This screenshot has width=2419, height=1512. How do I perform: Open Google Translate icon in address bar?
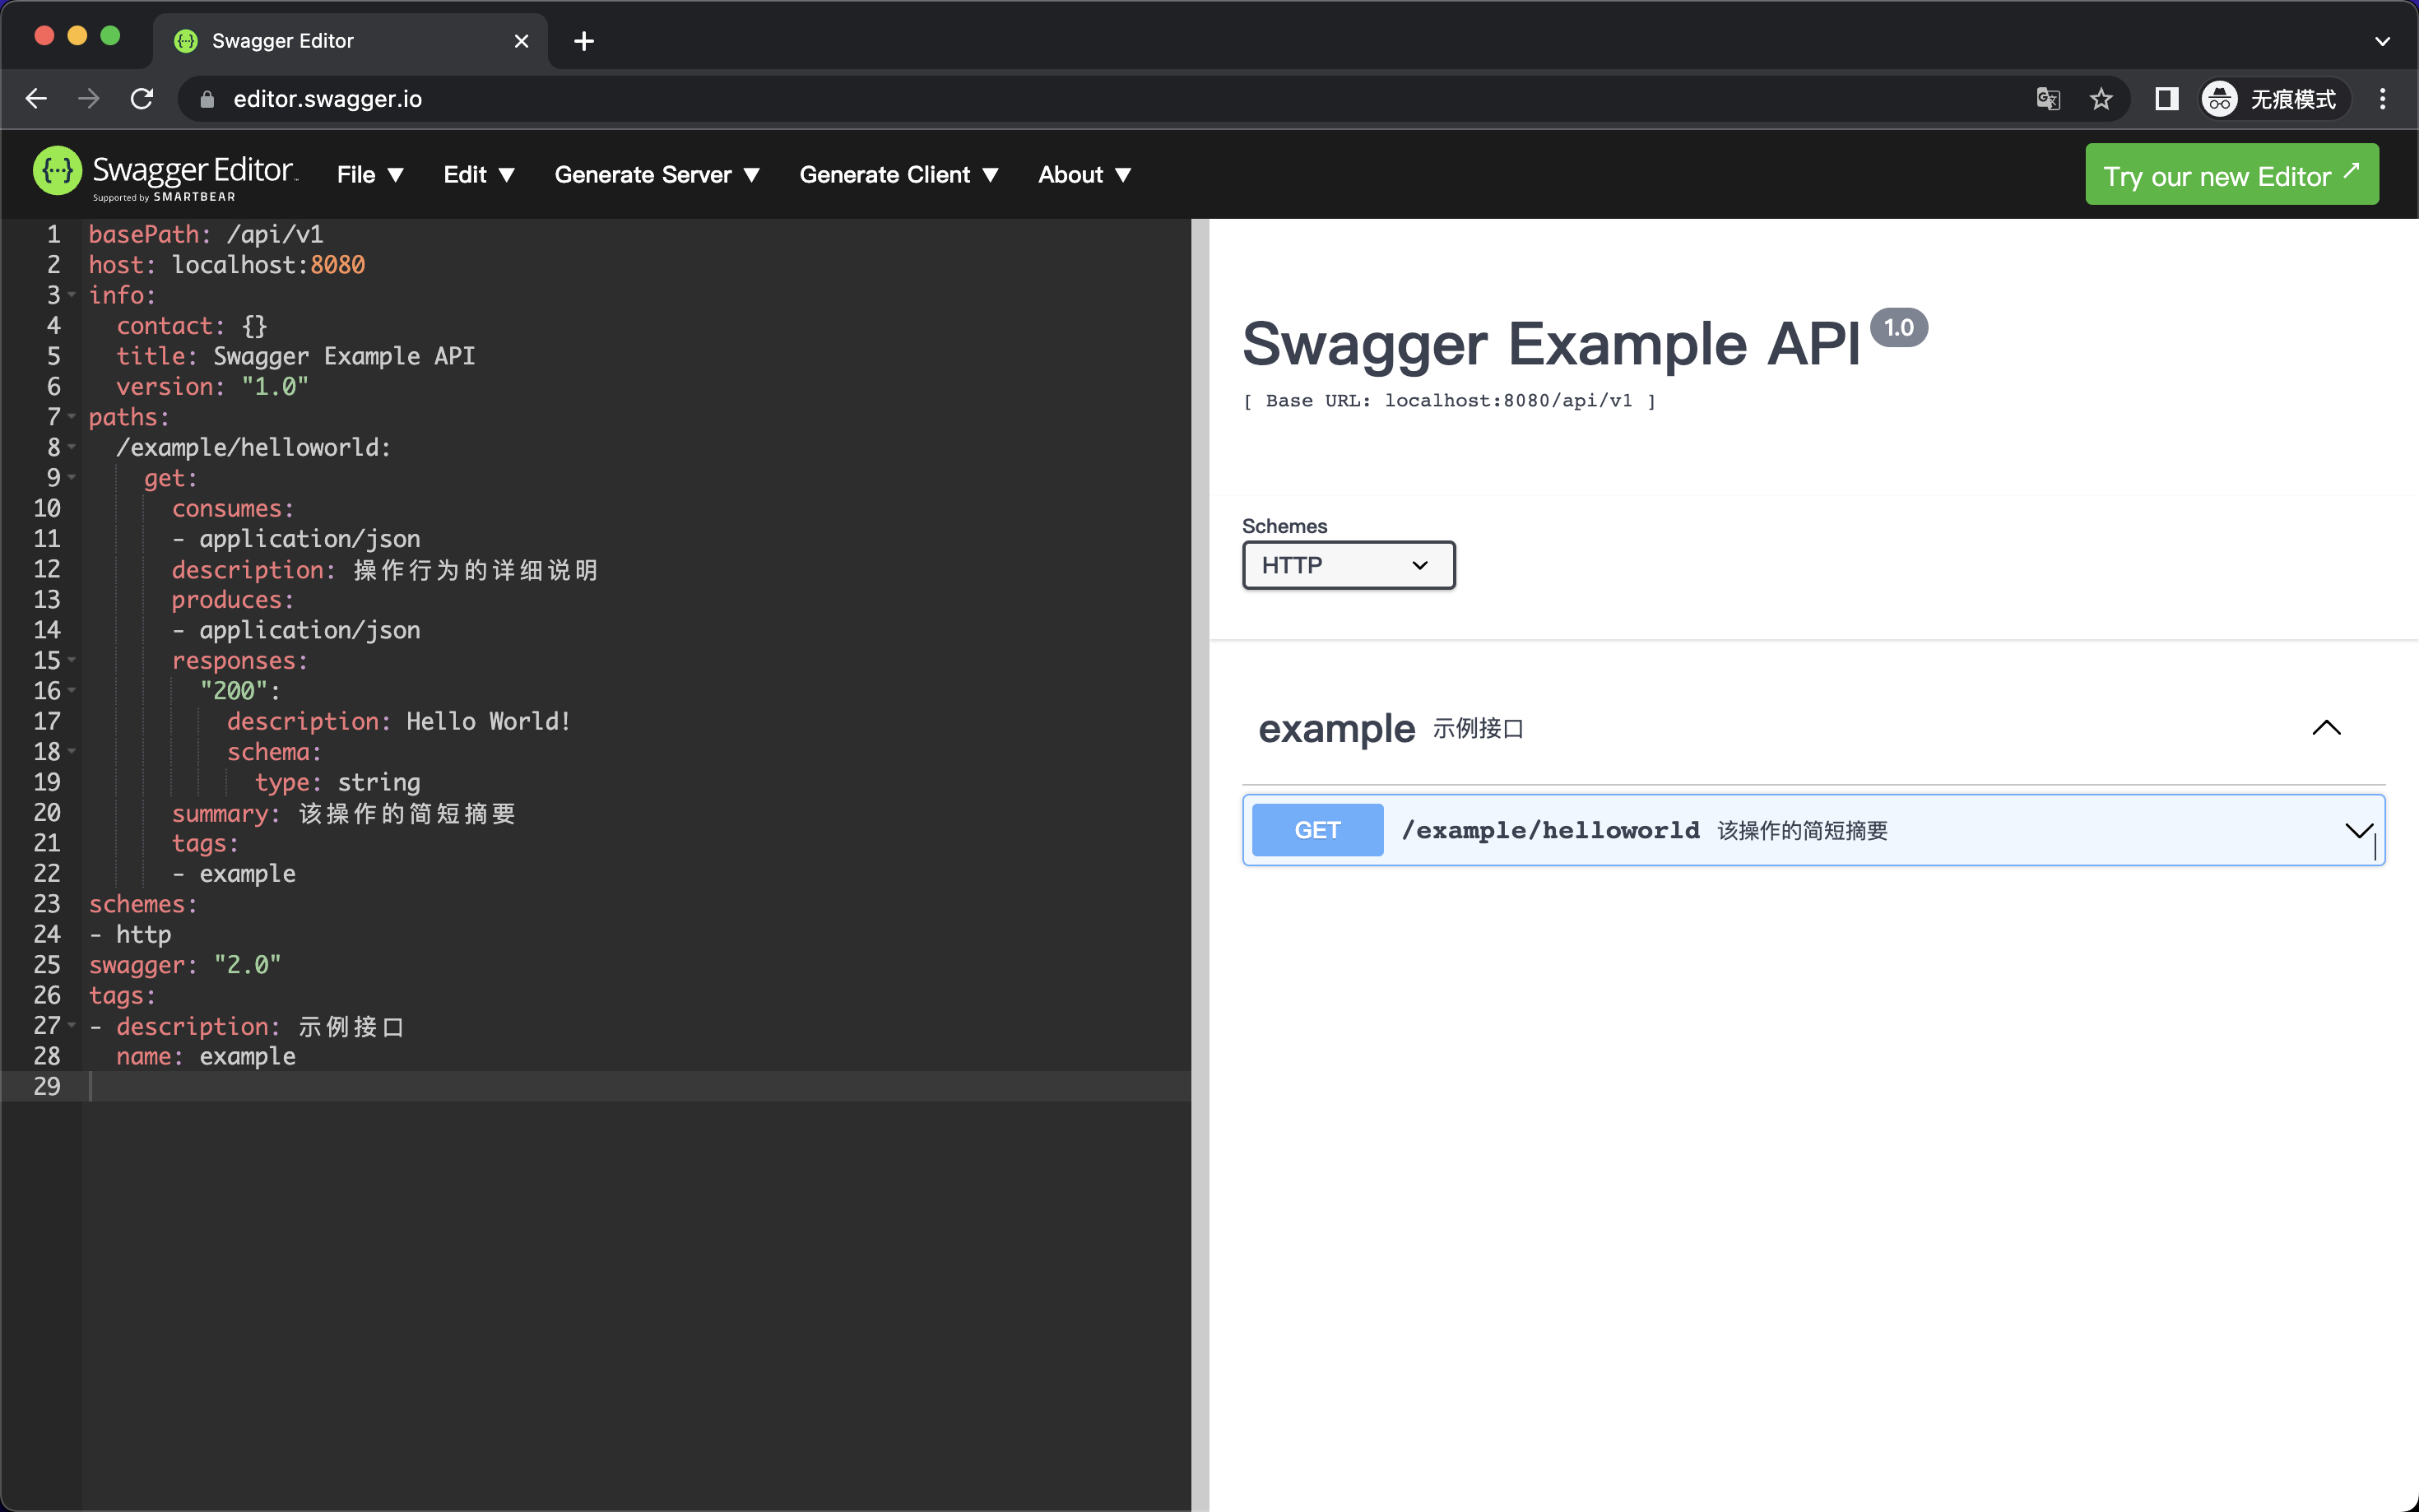point(2048,98)
